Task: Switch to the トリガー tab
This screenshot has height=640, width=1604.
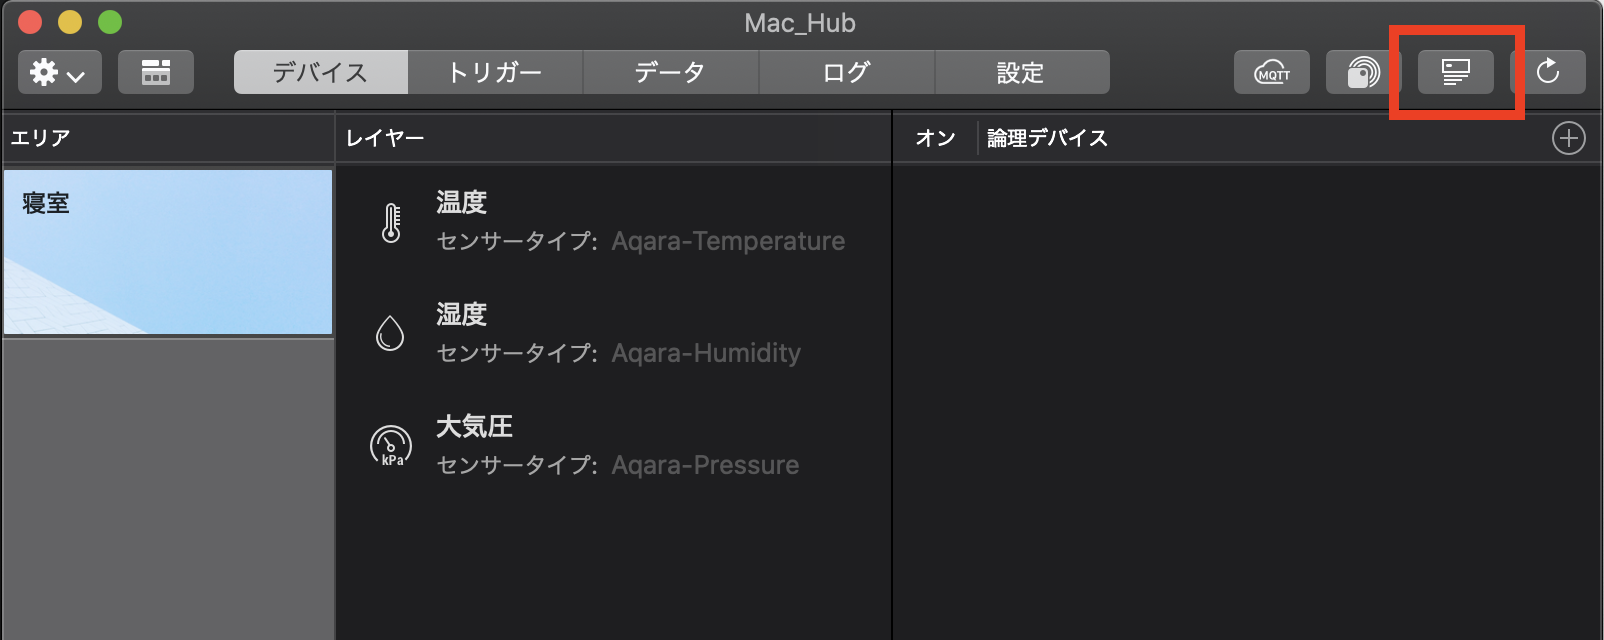Action: (495, 72)
